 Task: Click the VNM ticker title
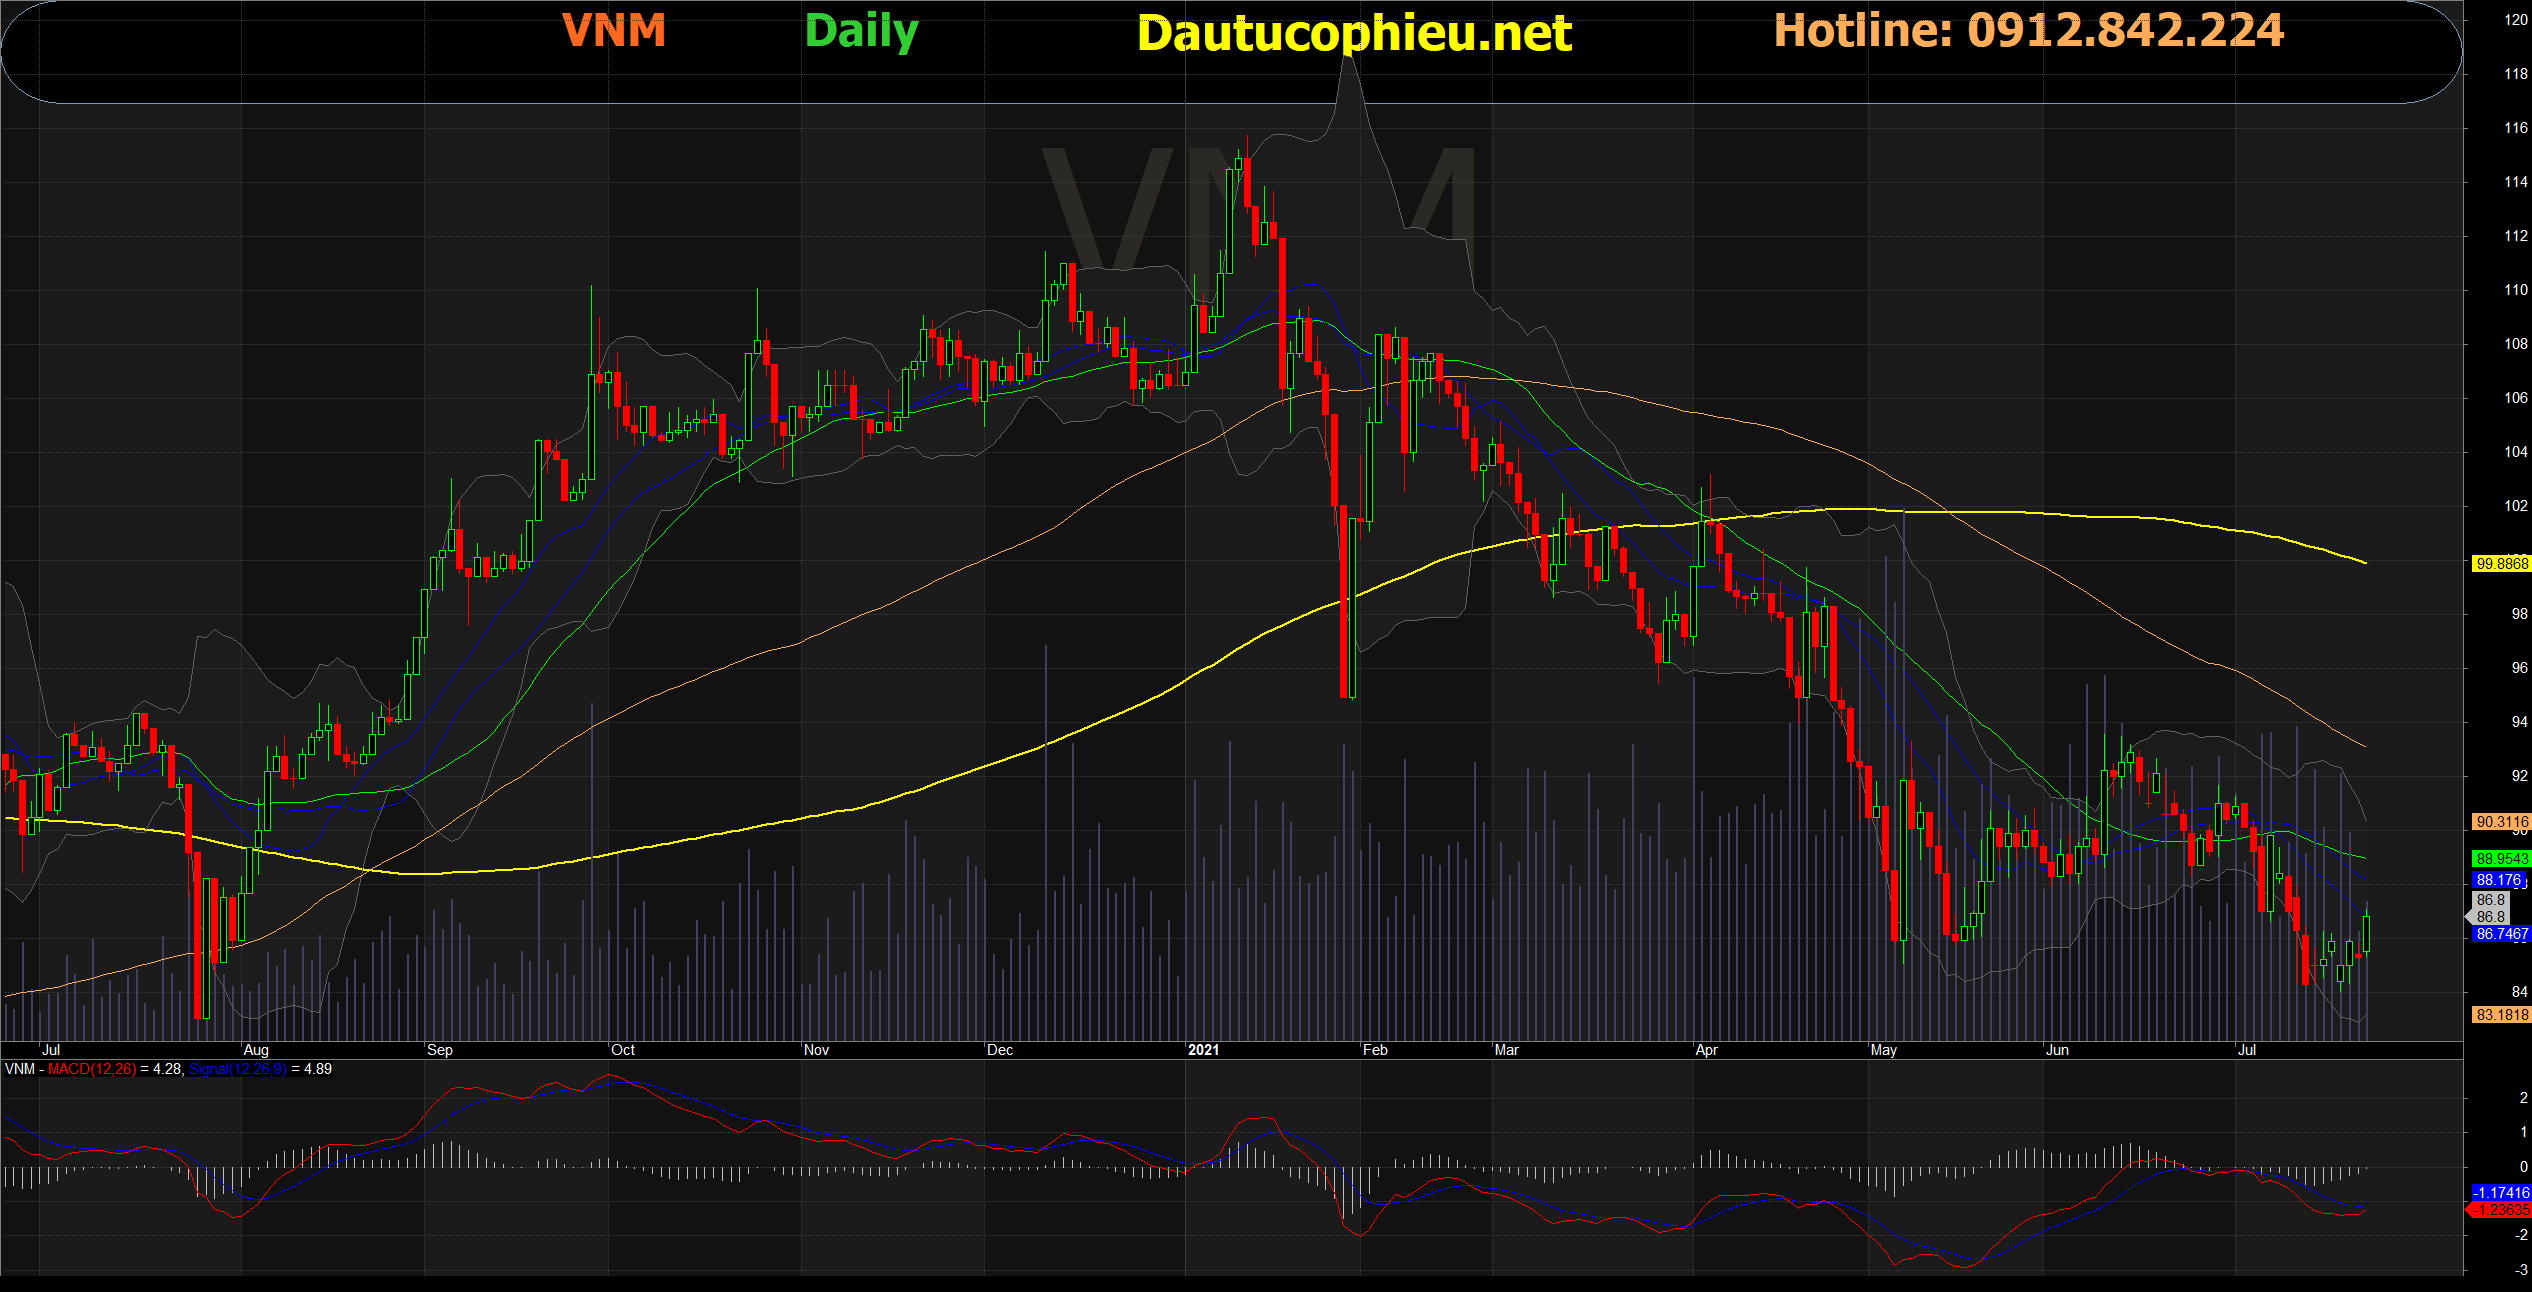point(614,31)
